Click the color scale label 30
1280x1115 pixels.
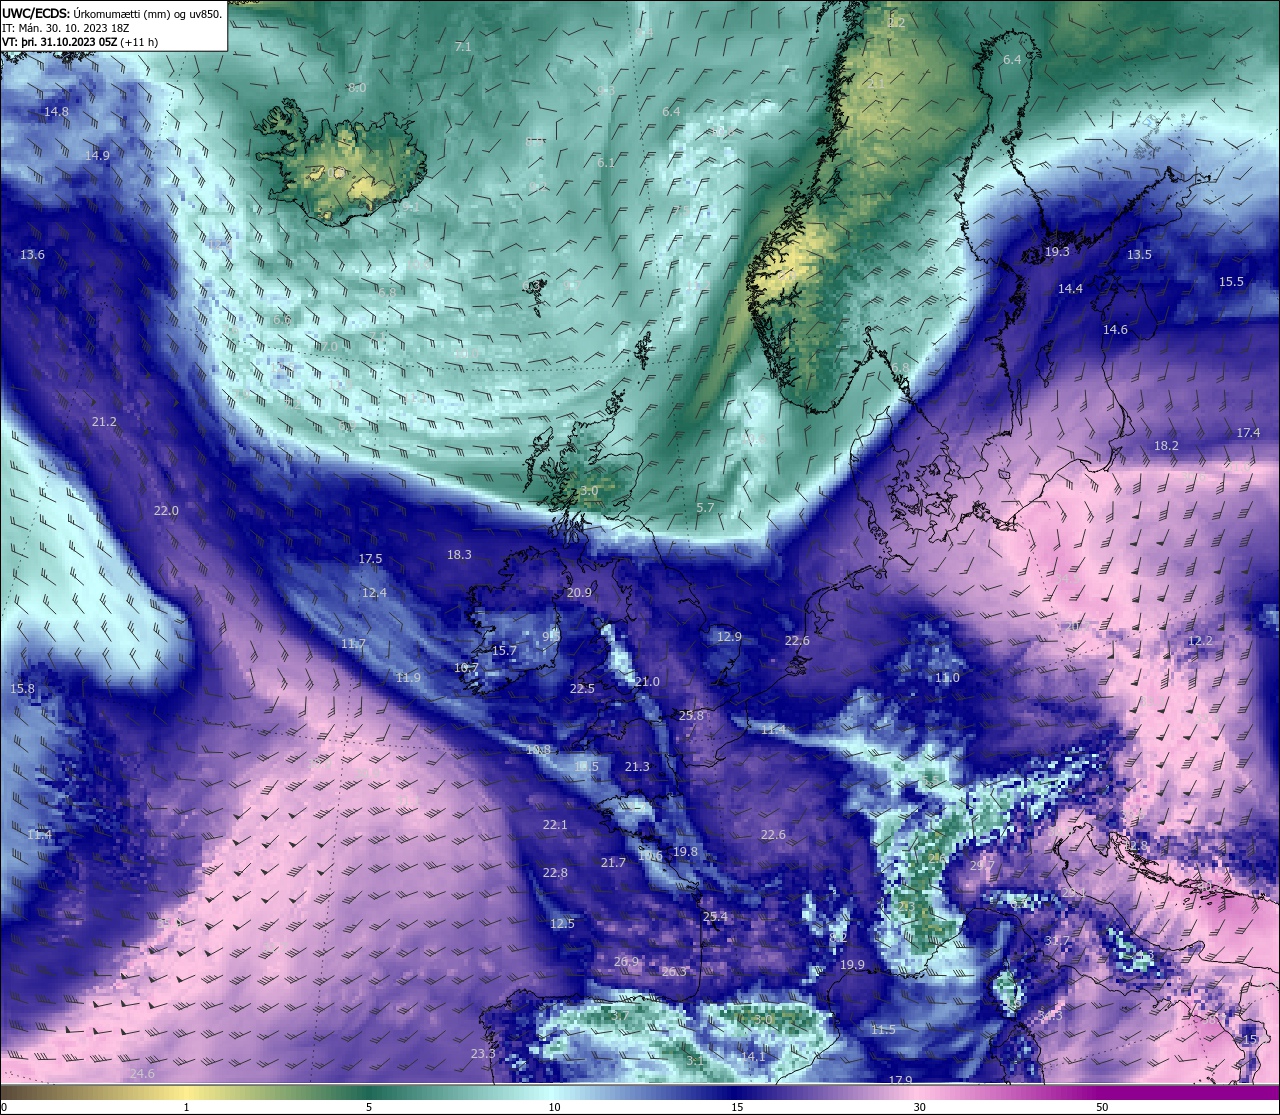coord(919,1107)
